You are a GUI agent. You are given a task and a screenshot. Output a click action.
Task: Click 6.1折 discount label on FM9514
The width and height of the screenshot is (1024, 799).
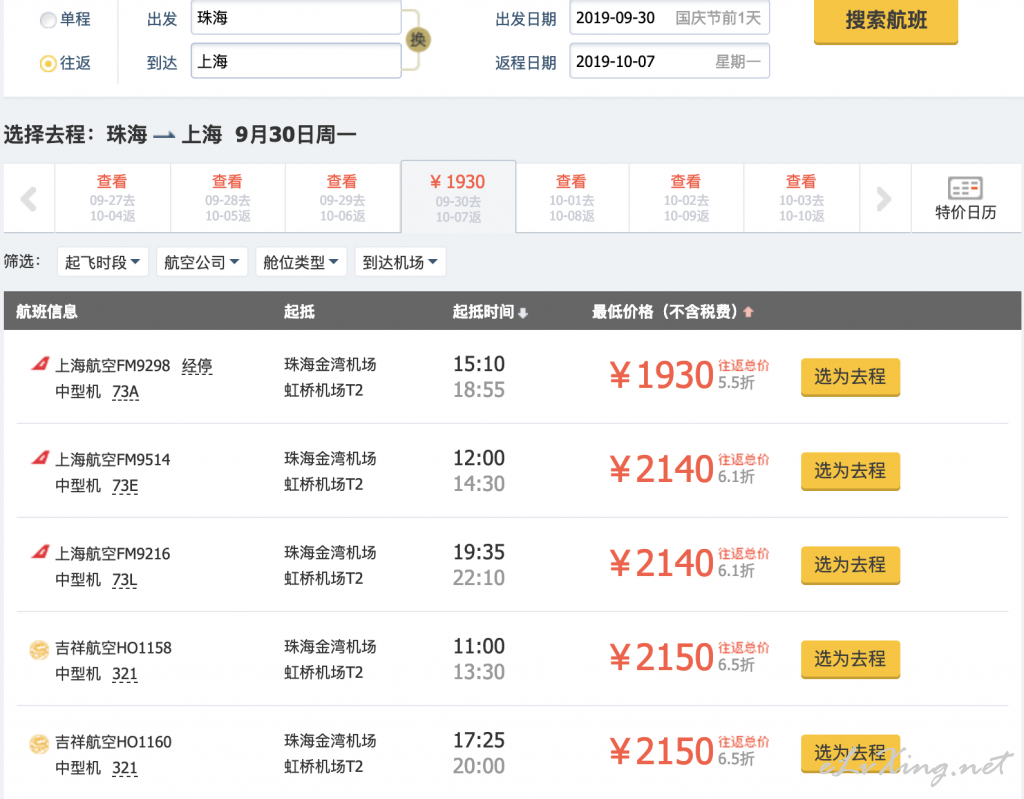click(x=736, y=477)
